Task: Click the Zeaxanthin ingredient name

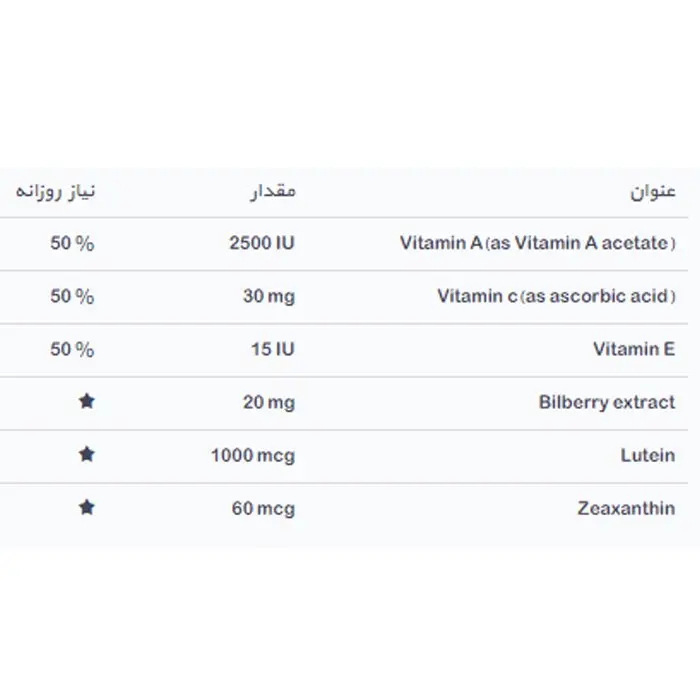Action: 626,508
